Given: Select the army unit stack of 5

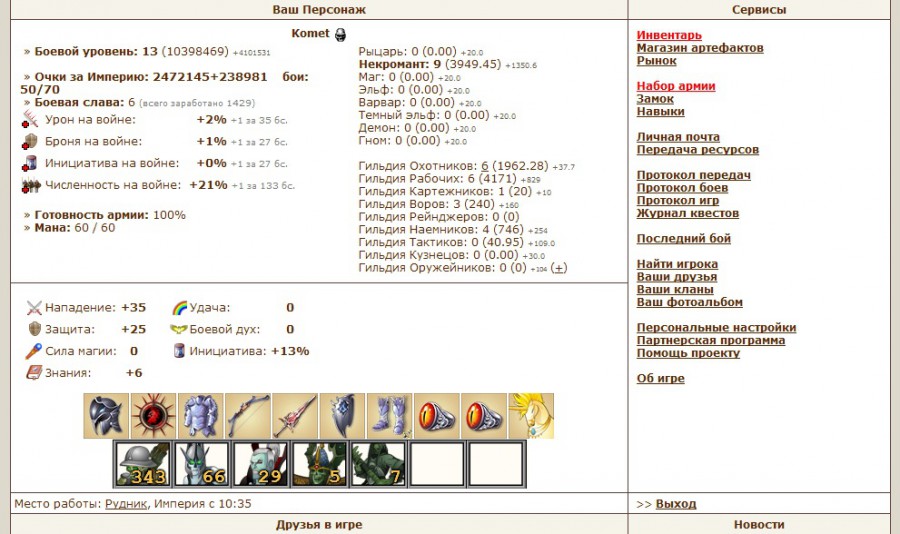Looking at the screenshot, I should tap(320, 465).
